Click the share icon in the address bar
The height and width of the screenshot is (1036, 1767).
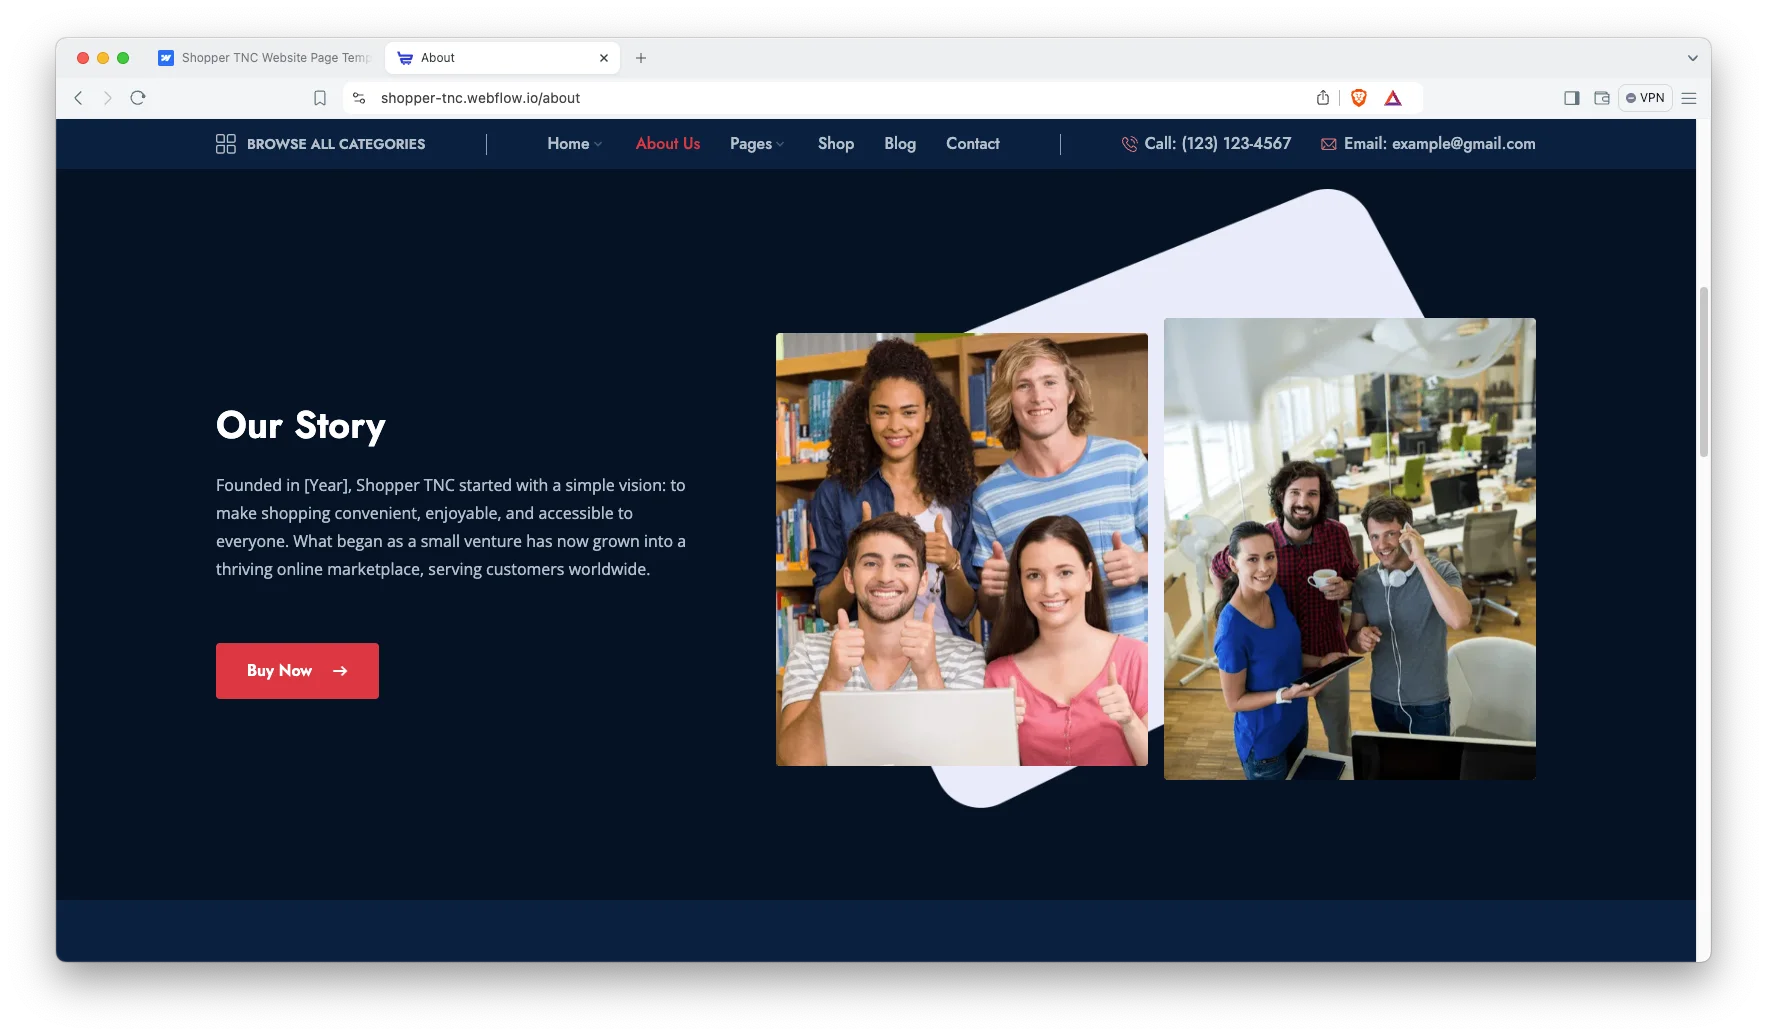[x=1322, y=98]
